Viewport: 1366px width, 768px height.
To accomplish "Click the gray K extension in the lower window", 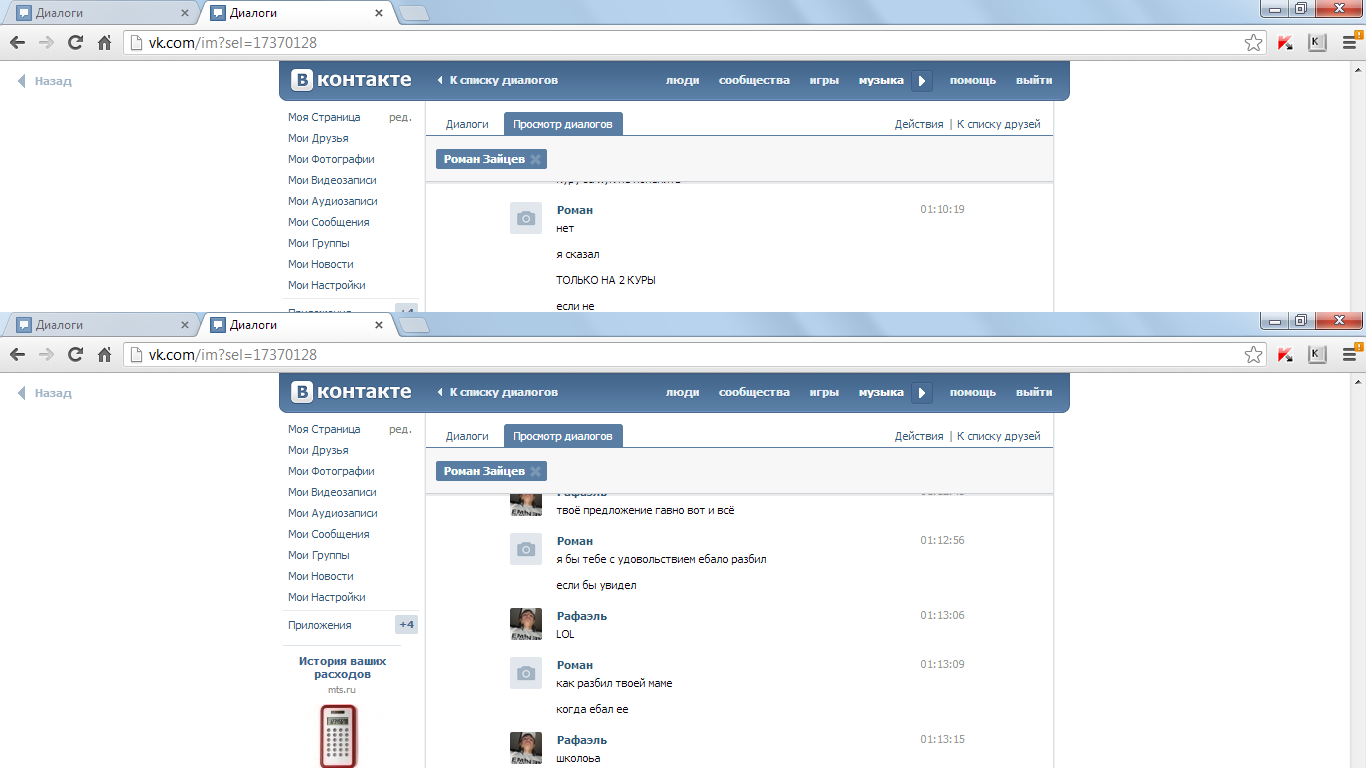I will click(x=1317, y=355).
